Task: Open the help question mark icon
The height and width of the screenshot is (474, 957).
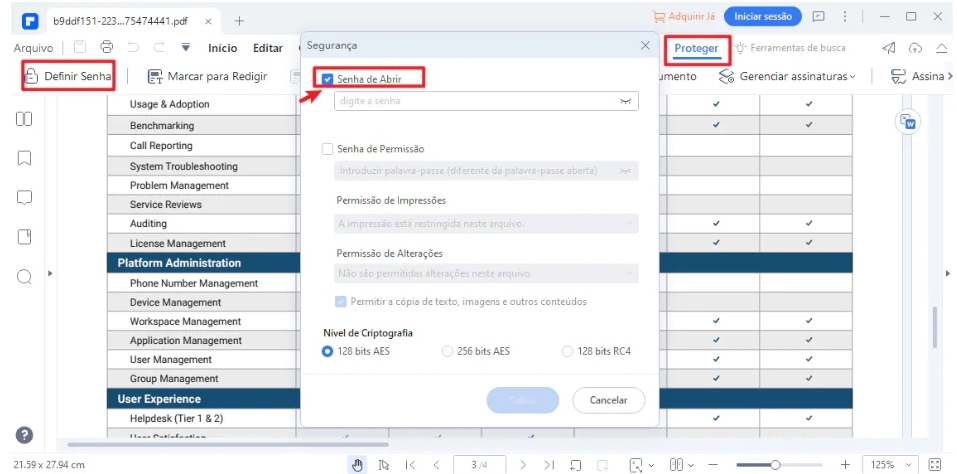Action: [25, 435]
